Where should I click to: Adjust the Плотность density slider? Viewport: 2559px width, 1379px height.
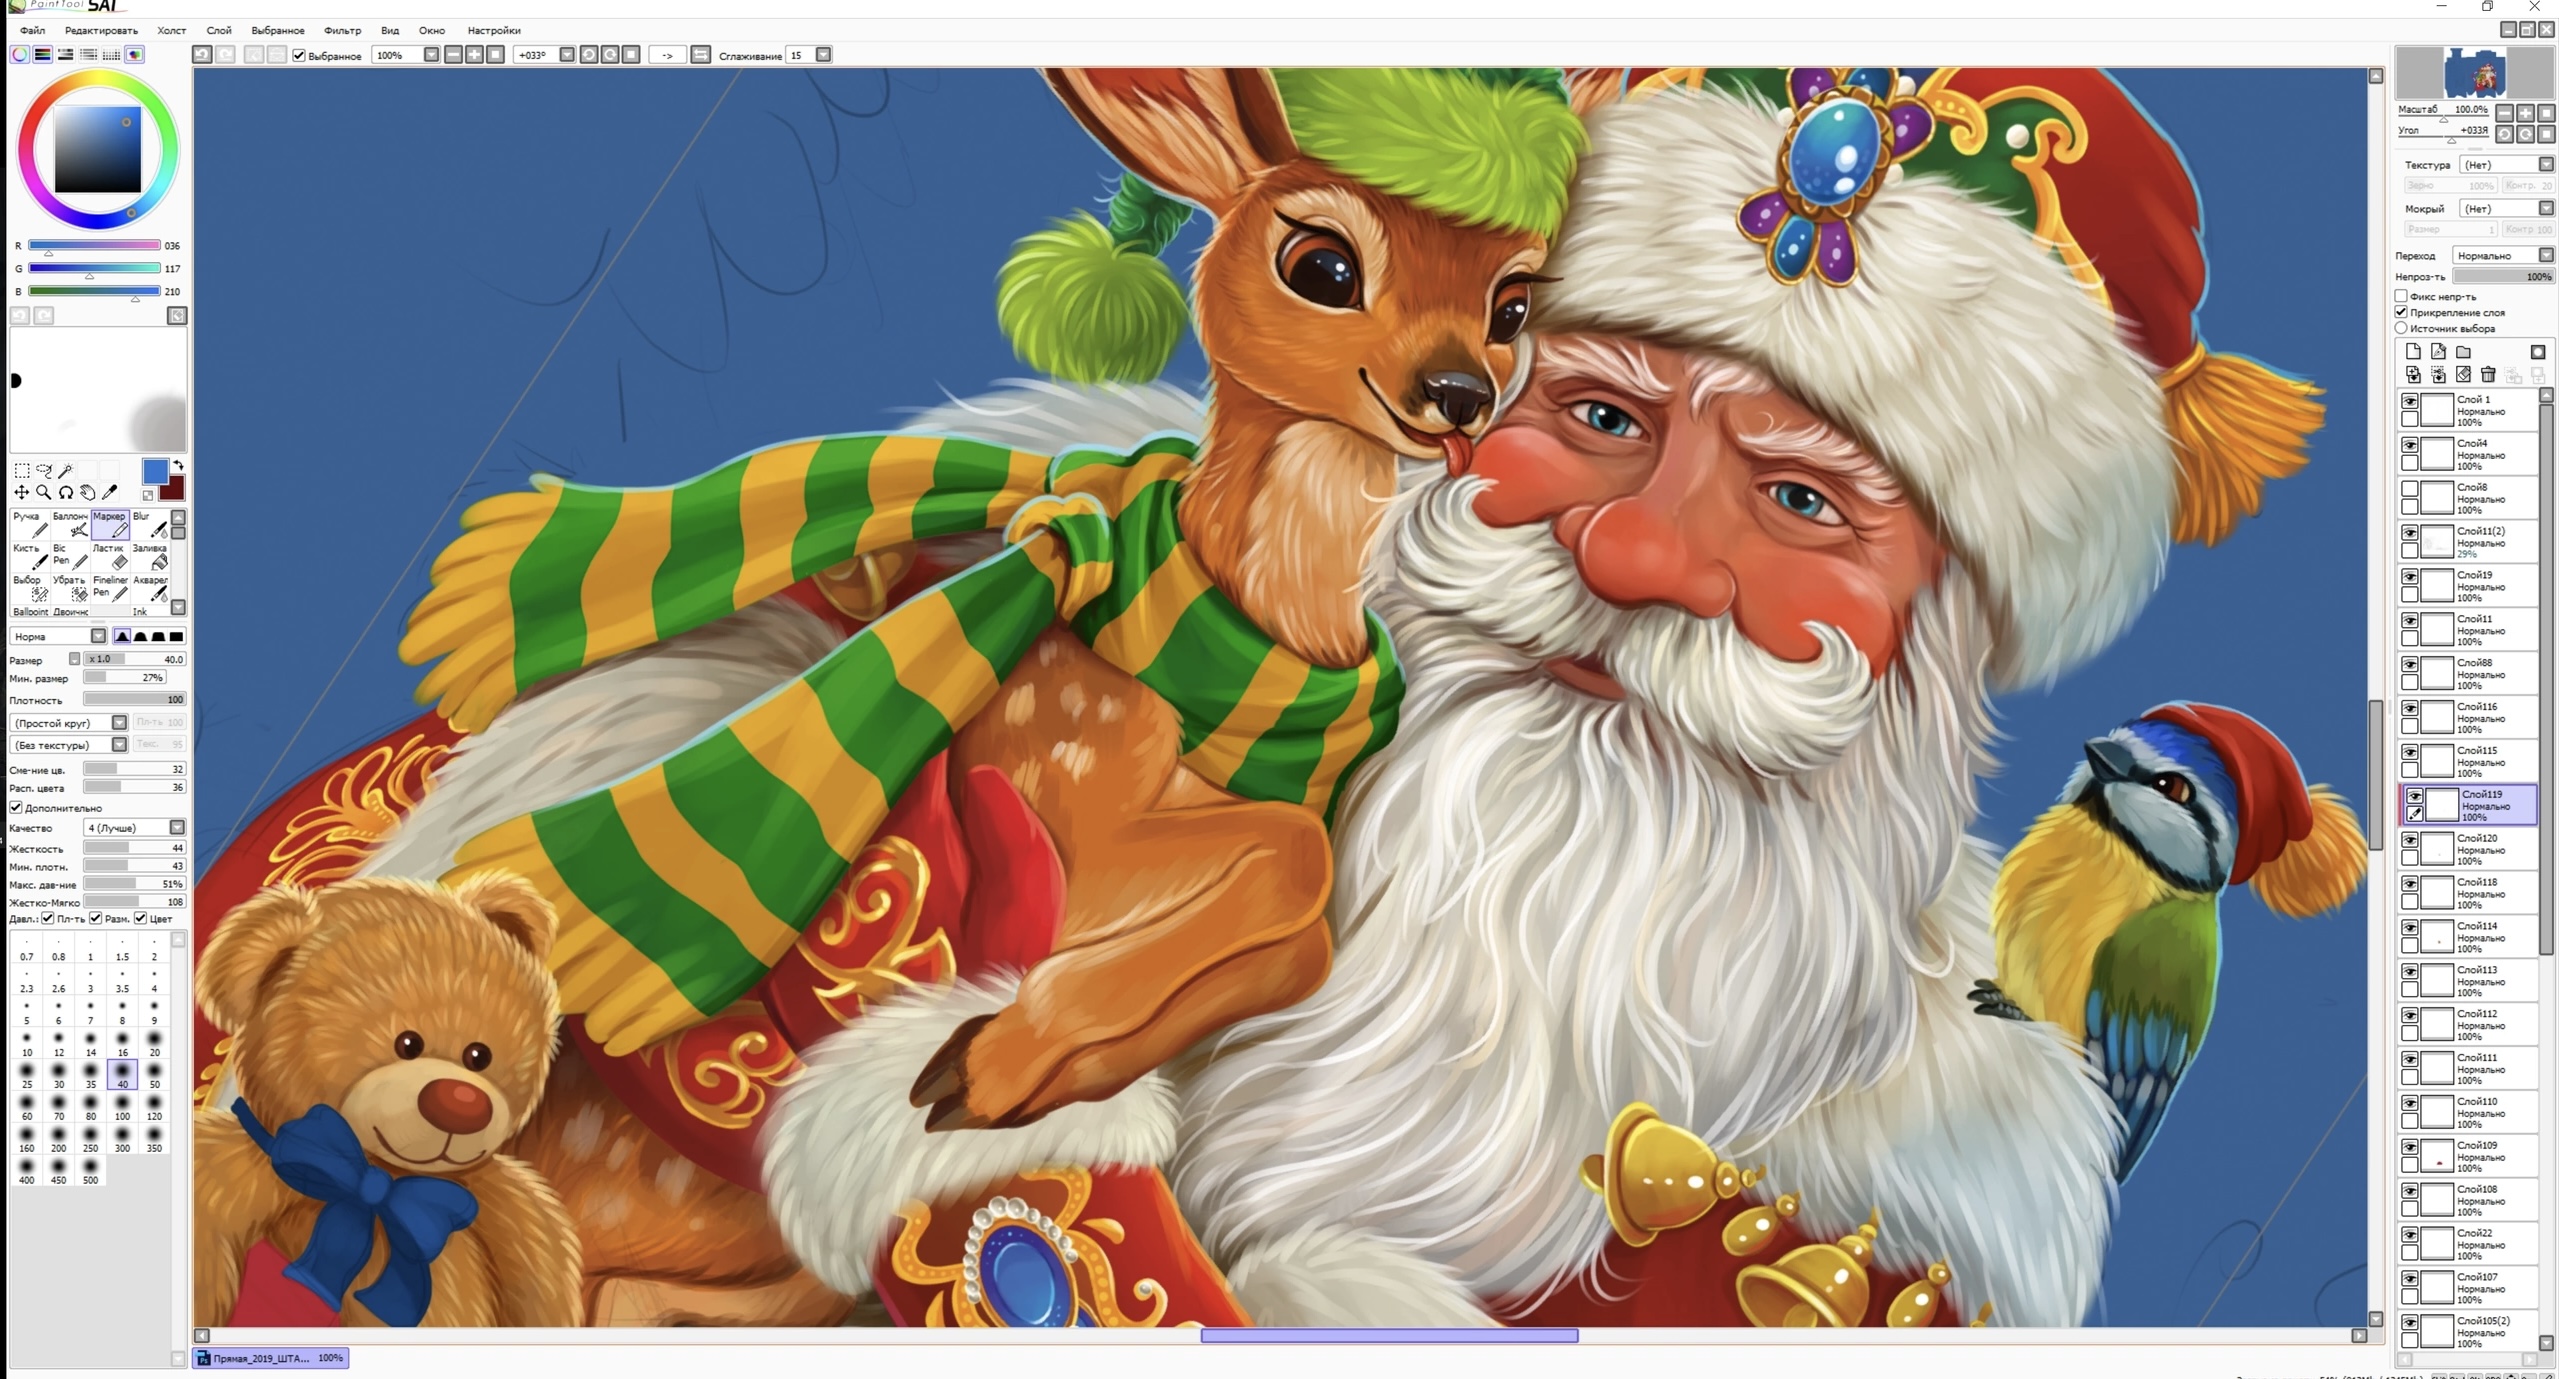(135, 700)
